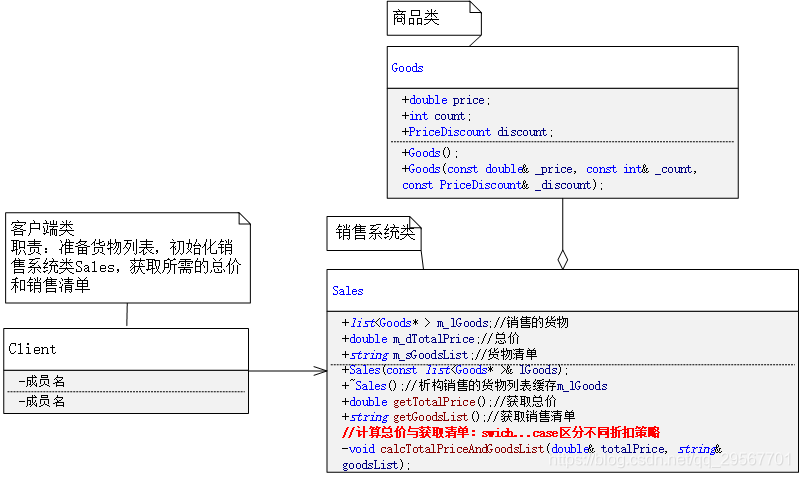The height and width of the screenshot is (478, 800).
Task: Select the calcTotalPriceAndGoodsList method line
Action: pos(532,457)
